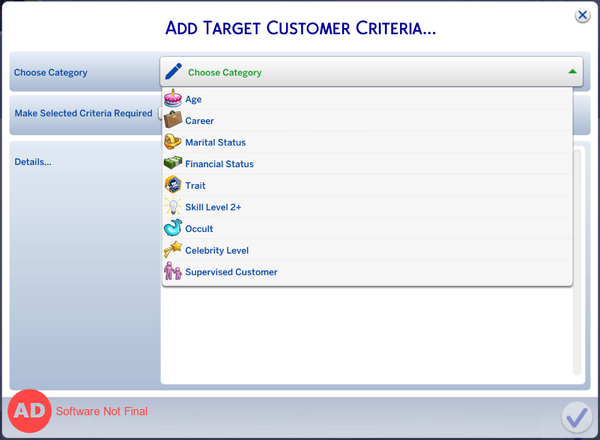
Task: Click the money stack Financial Status icon
Action: tap(173, 164)
